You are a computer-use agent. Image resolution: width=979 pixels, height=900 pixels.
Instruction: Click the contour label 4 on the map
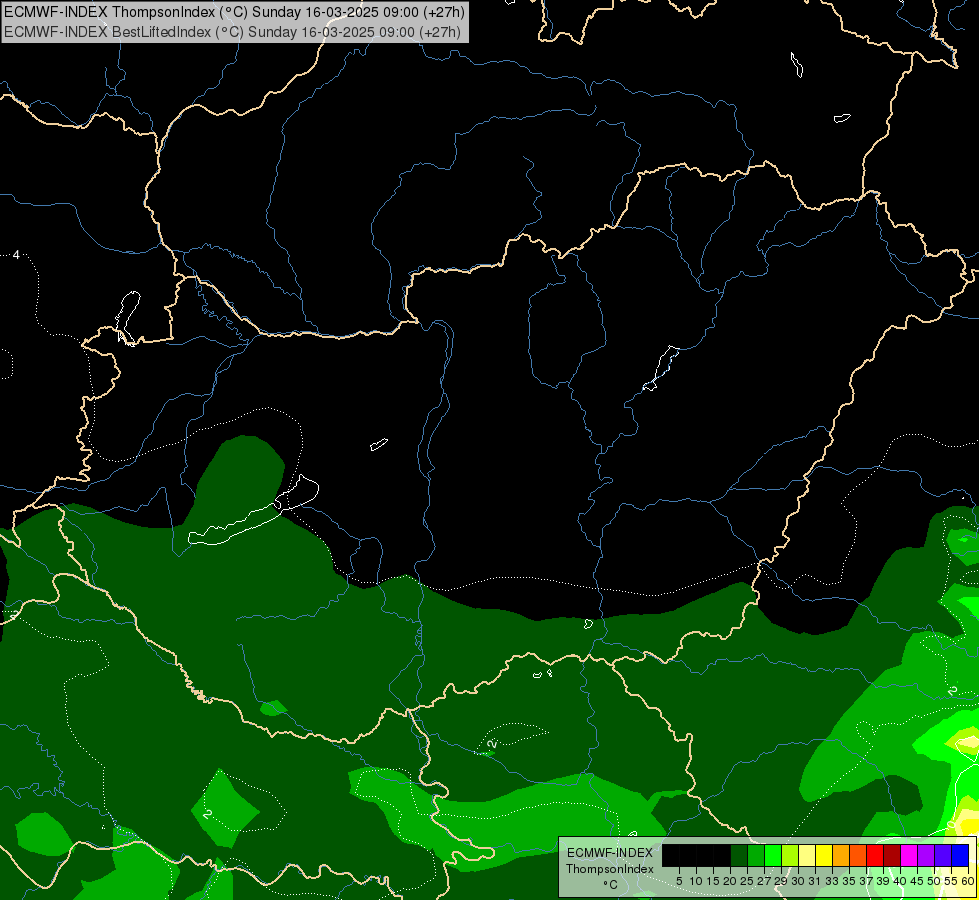[x=16, y=255]
